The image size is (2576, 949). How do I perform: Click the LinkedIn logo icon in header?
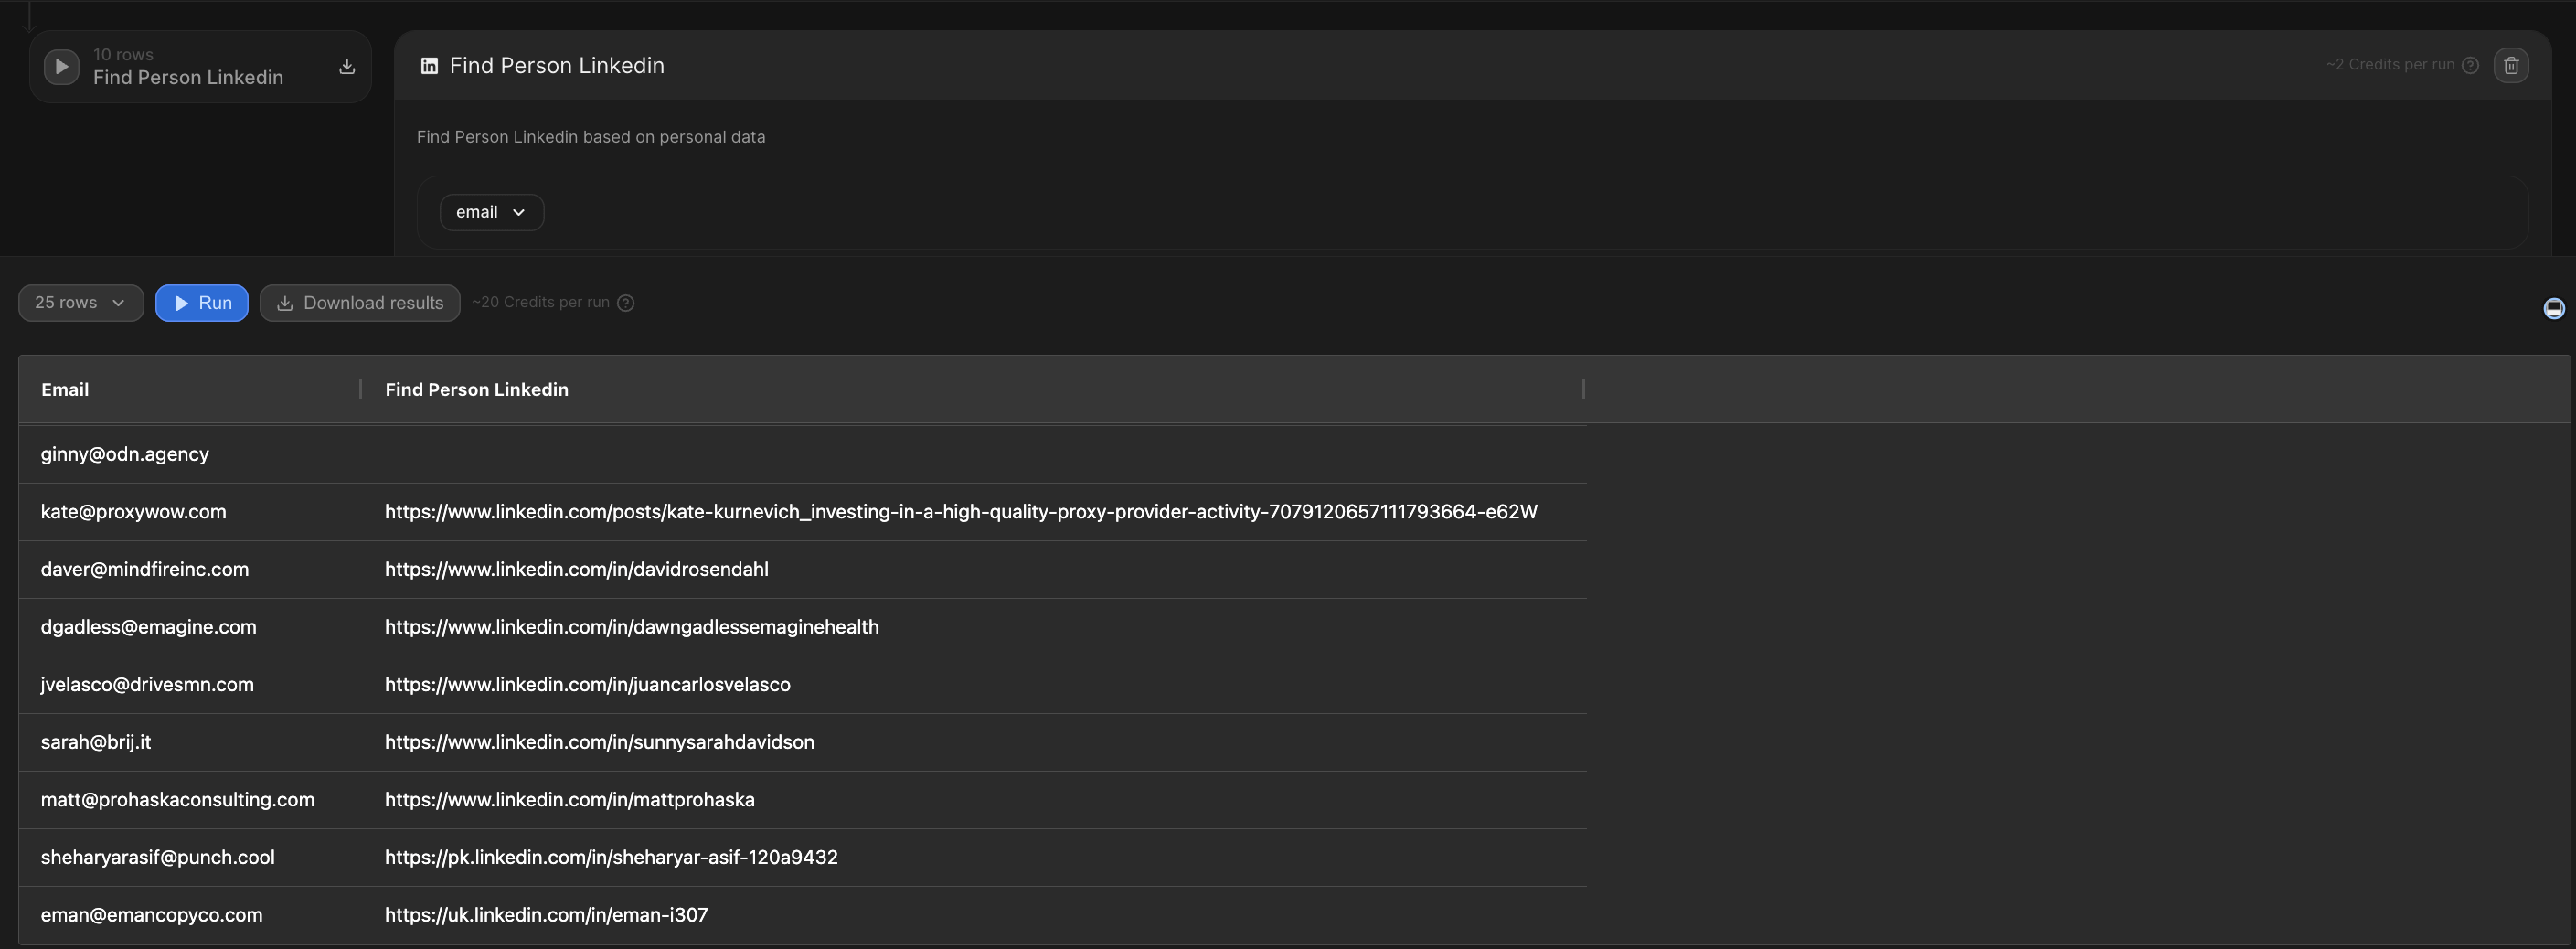click(x=429, y=66)
